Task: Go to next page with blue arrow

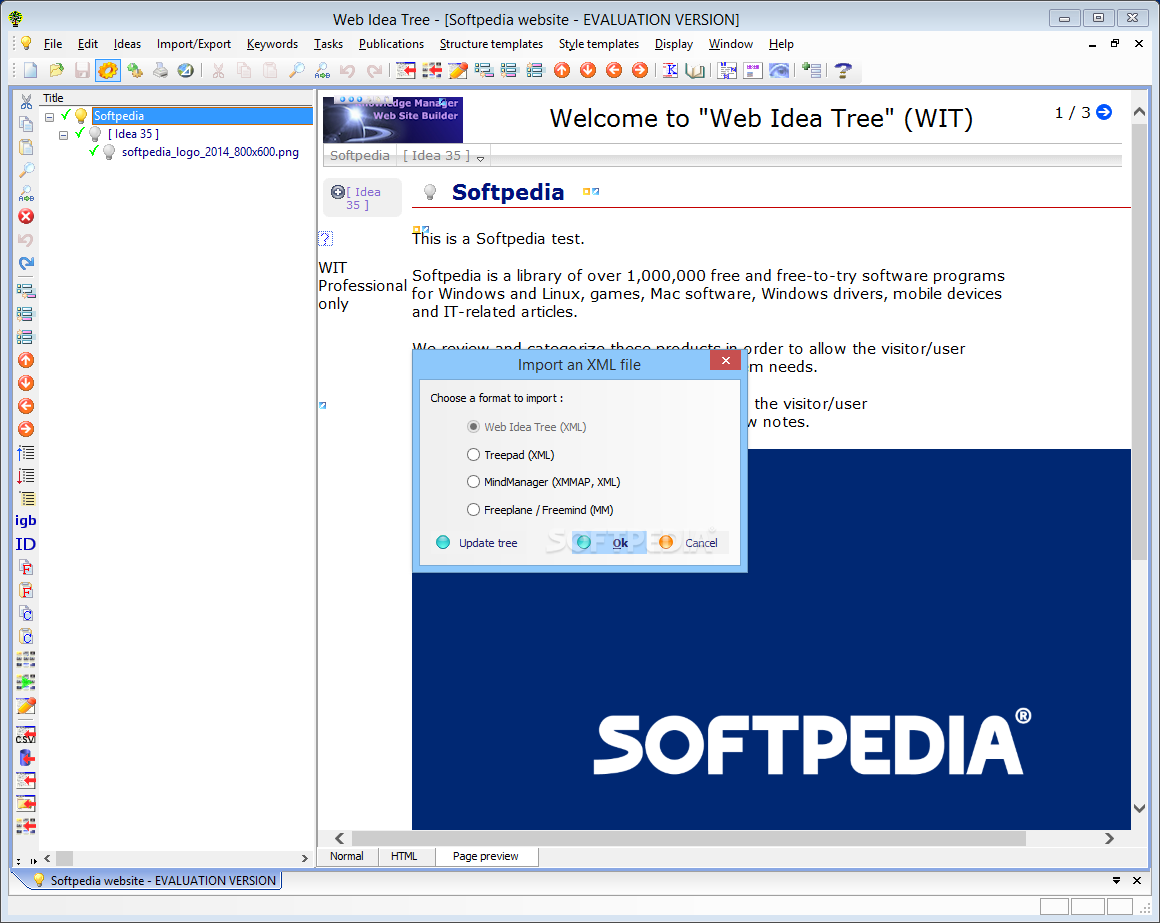Action: (1104, 112)
